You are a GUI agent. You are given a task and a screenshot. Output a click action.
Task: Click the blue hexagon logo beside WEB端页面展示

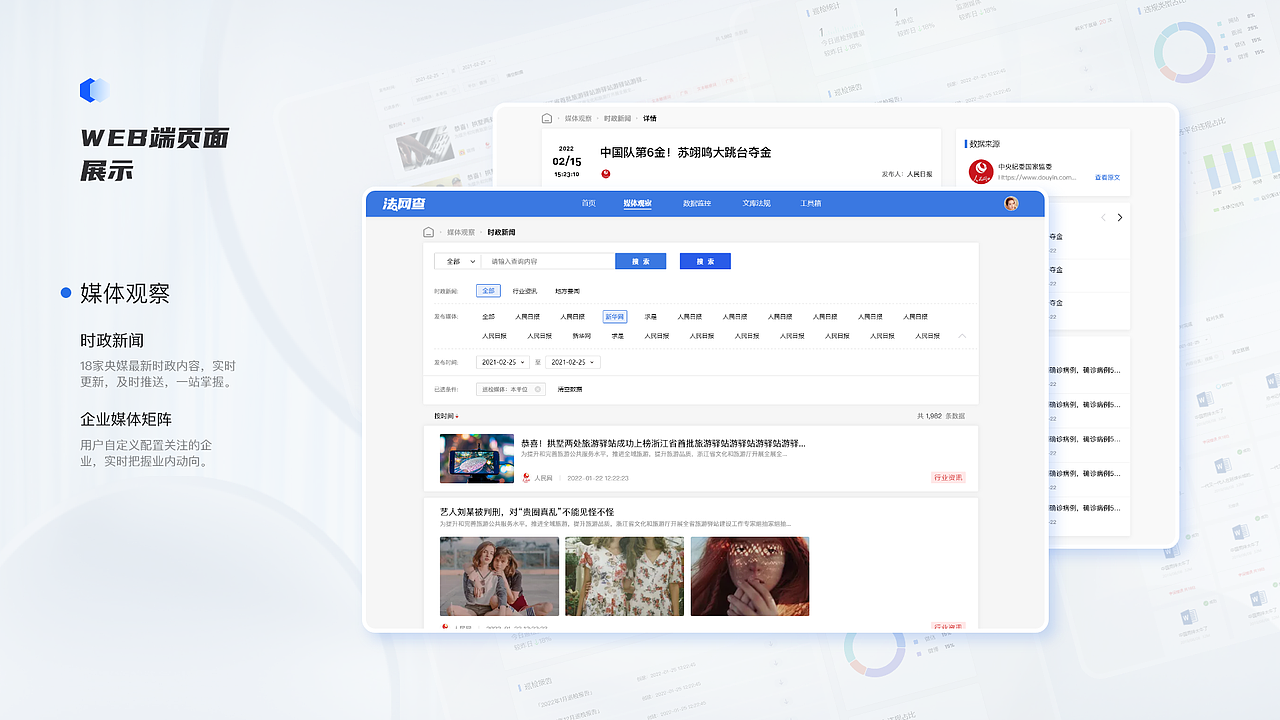95,89
